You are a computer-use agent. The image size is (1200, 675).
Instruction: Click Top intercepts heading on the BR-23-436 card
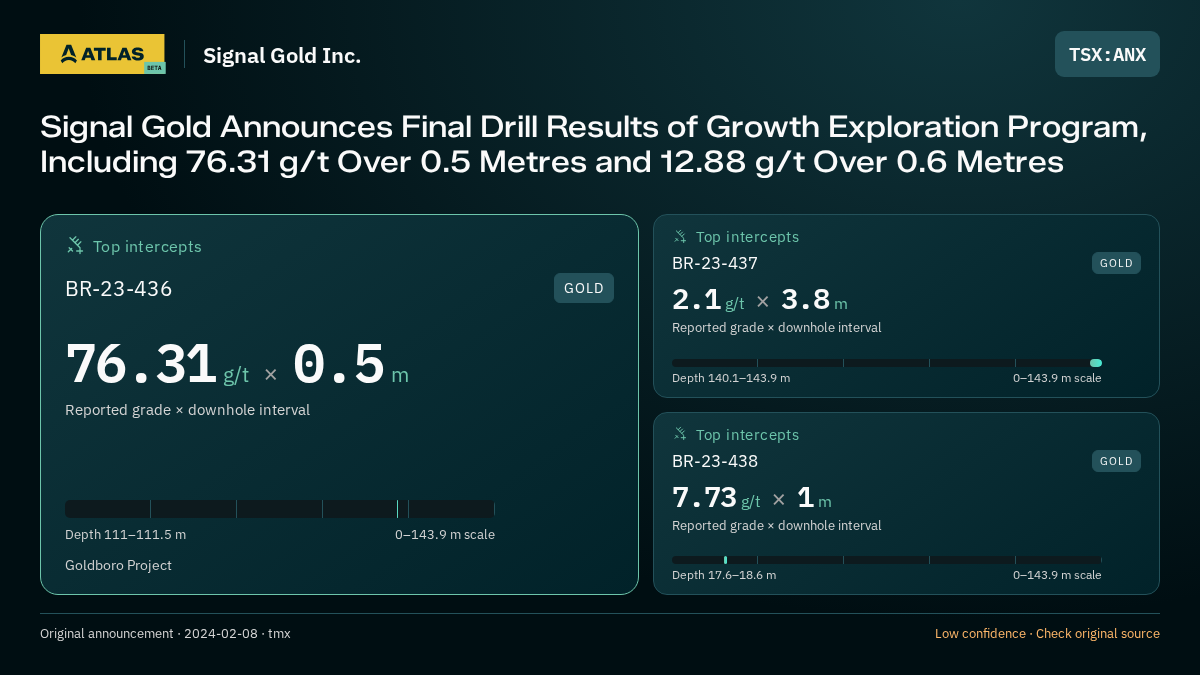click(x=147, y=246)
